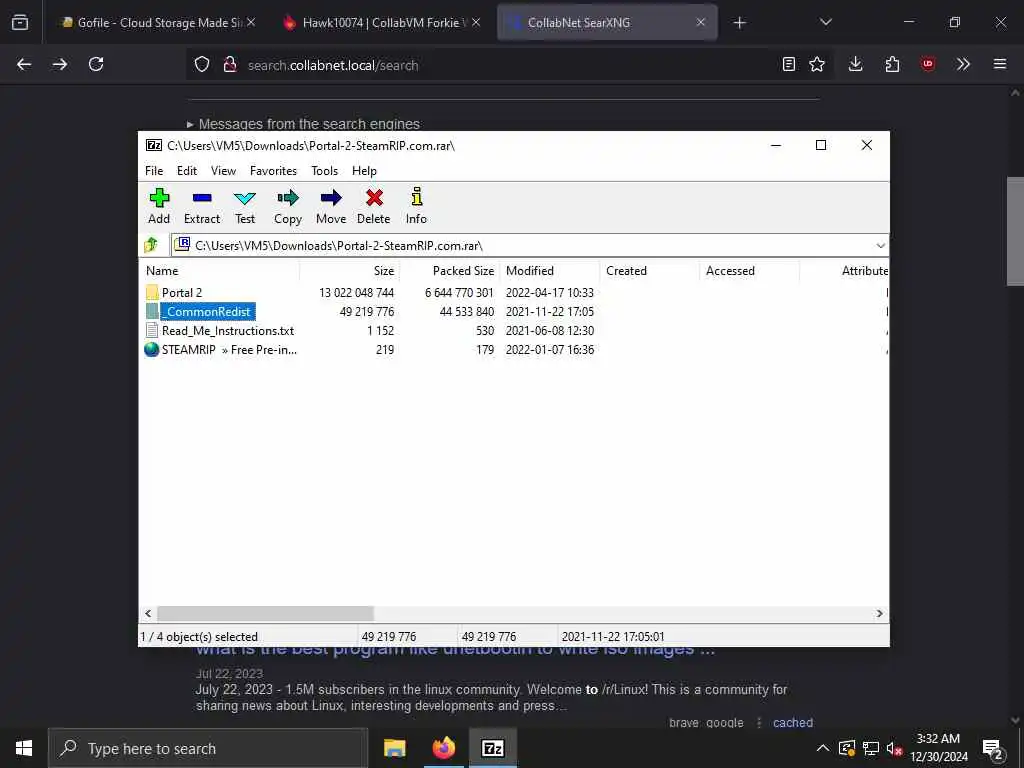Open the notification center icon
Viewport: 1024px width, 768px height.
coord(993,748)
